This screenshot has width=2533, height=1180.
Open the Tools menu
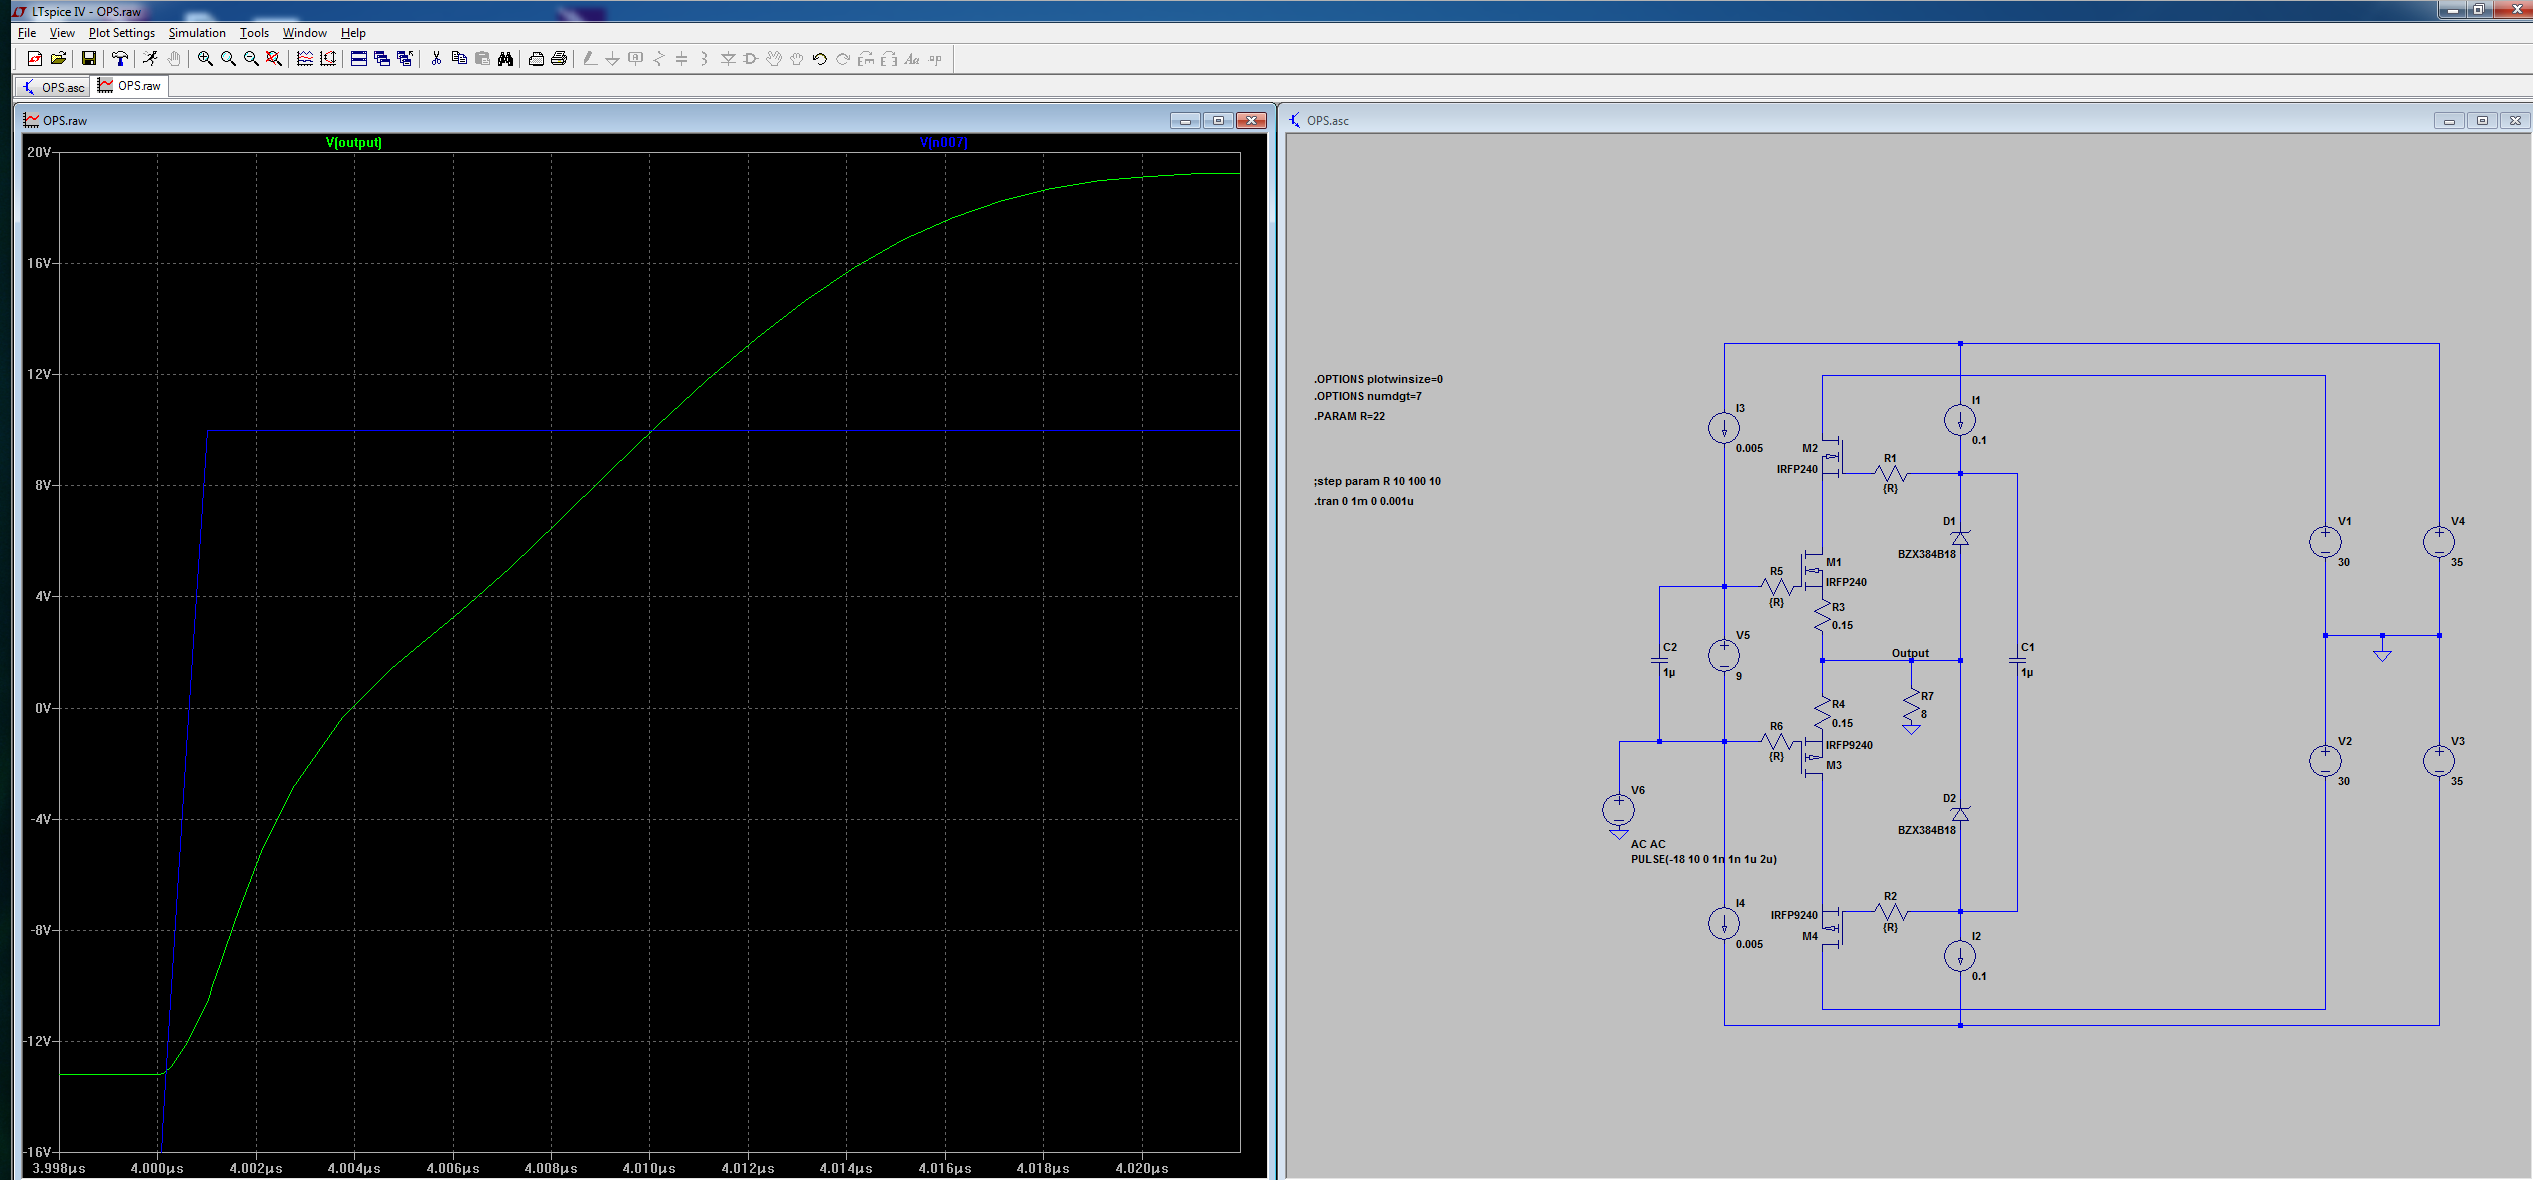[254, 33]
